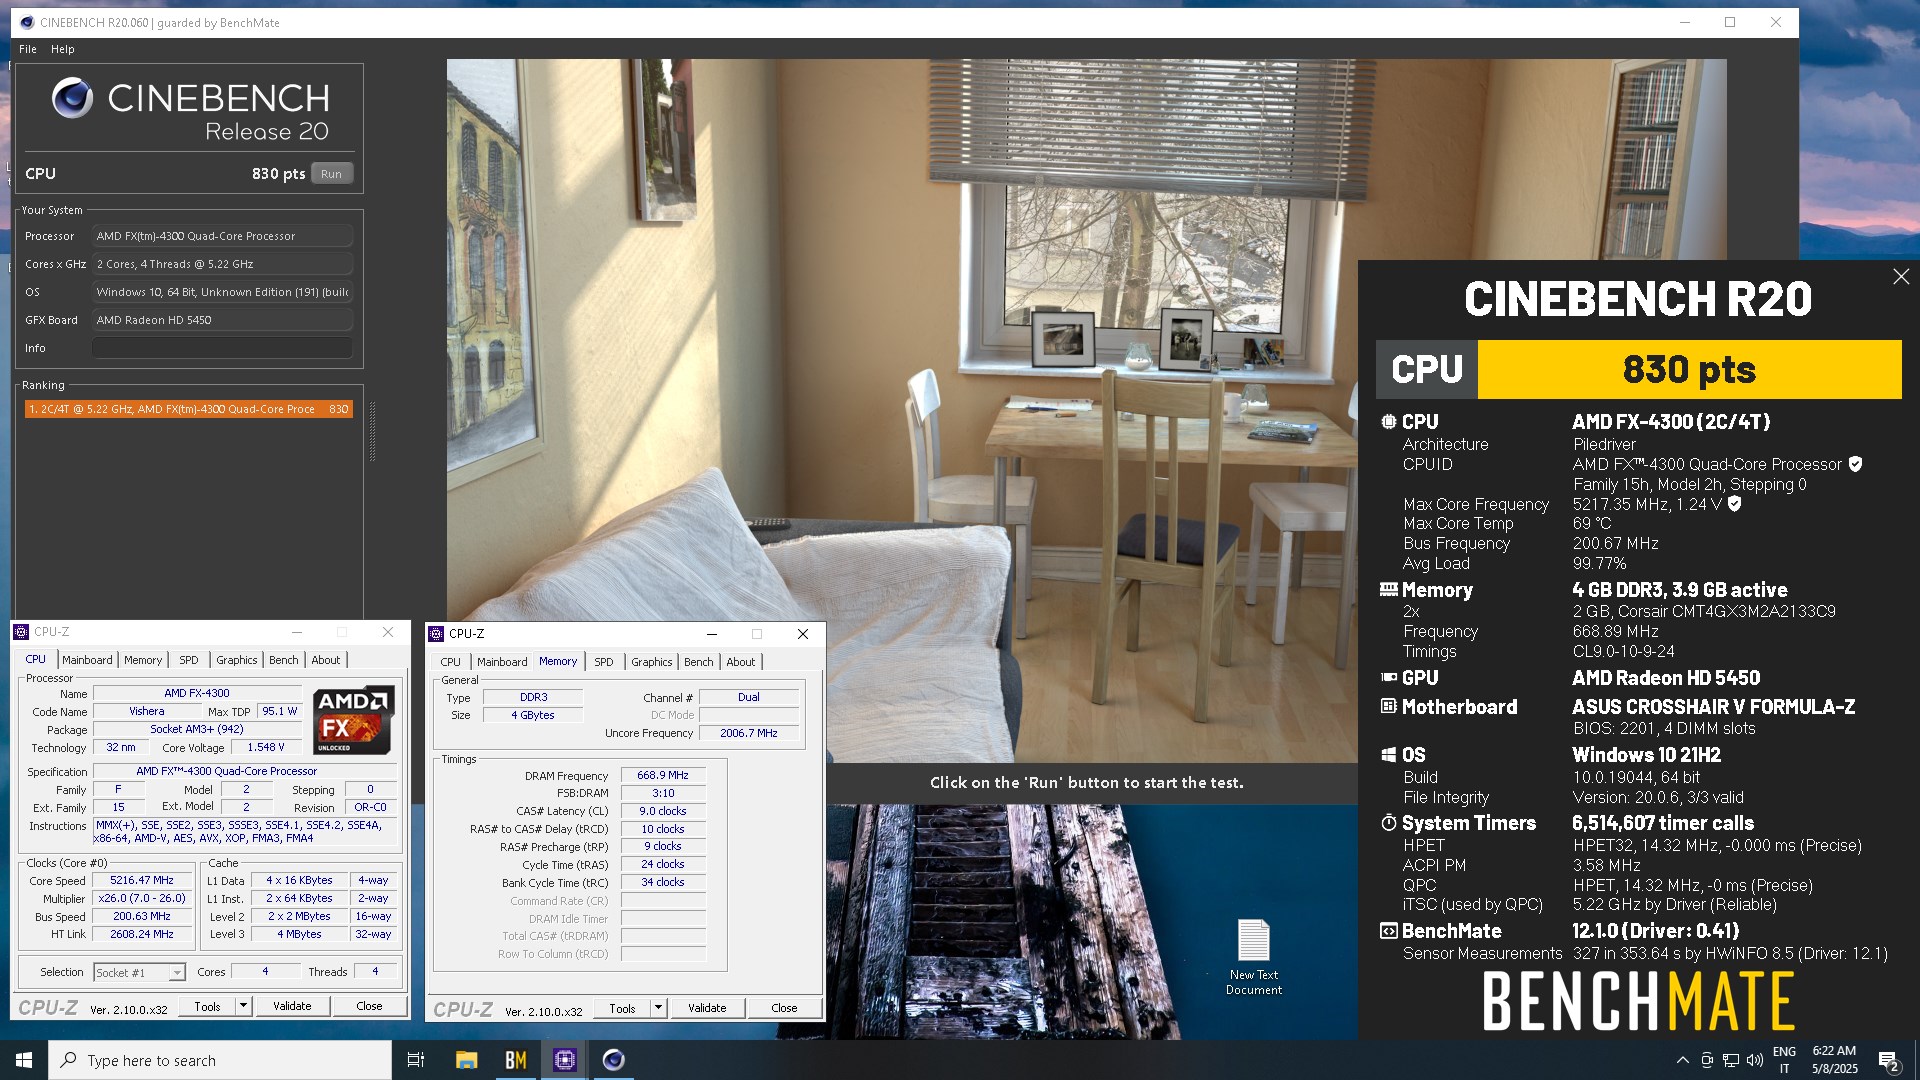Click the Memory section icon in BenchMate
Screen dimensions: 1920x1080
(1389, 590)
